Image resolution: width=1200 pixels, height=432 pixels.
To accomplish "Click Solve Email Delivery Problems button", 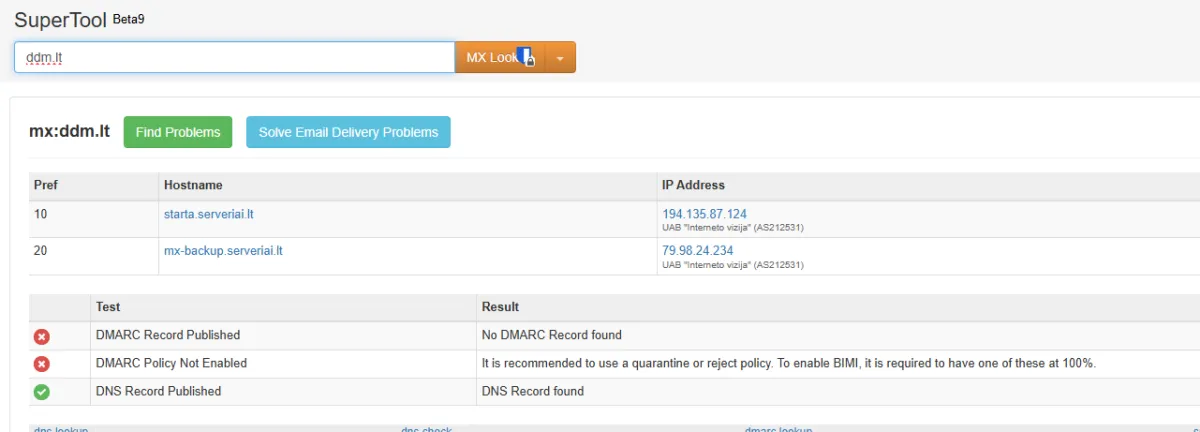I will click(348, 132).
